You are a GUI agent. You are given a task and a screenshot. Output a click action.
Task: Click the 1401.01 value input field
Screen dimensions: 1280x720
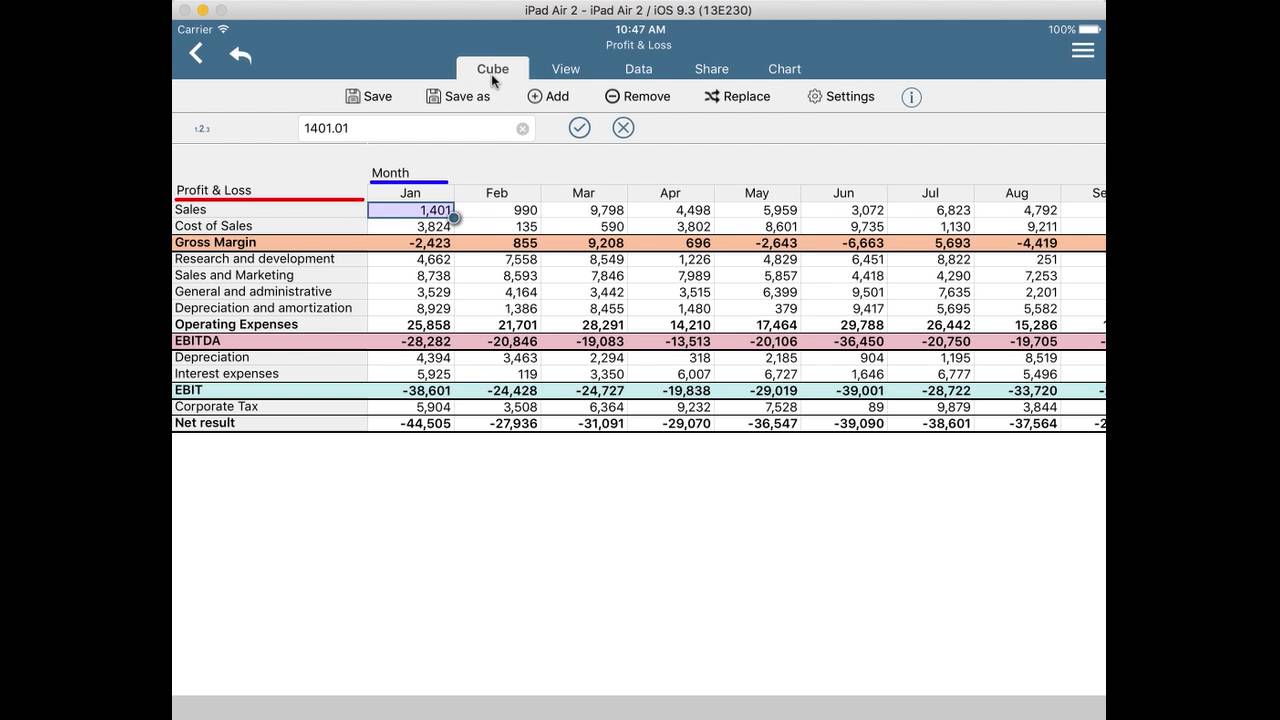click(x=416, y=128)
